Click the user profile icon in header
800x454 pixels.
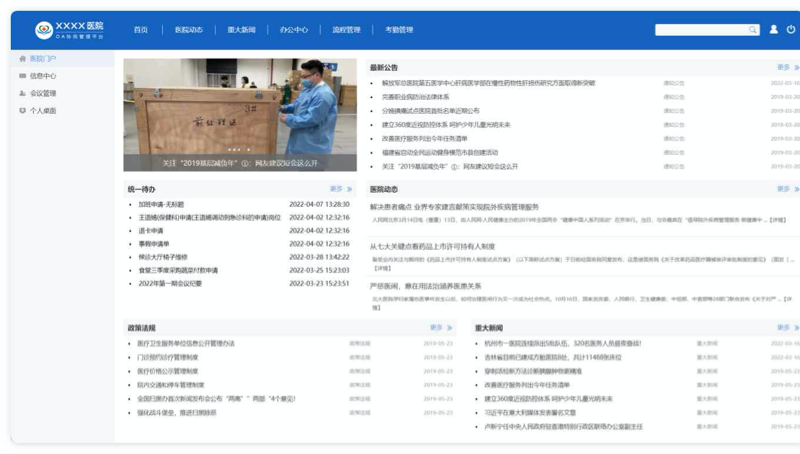(x=773, y=30)
